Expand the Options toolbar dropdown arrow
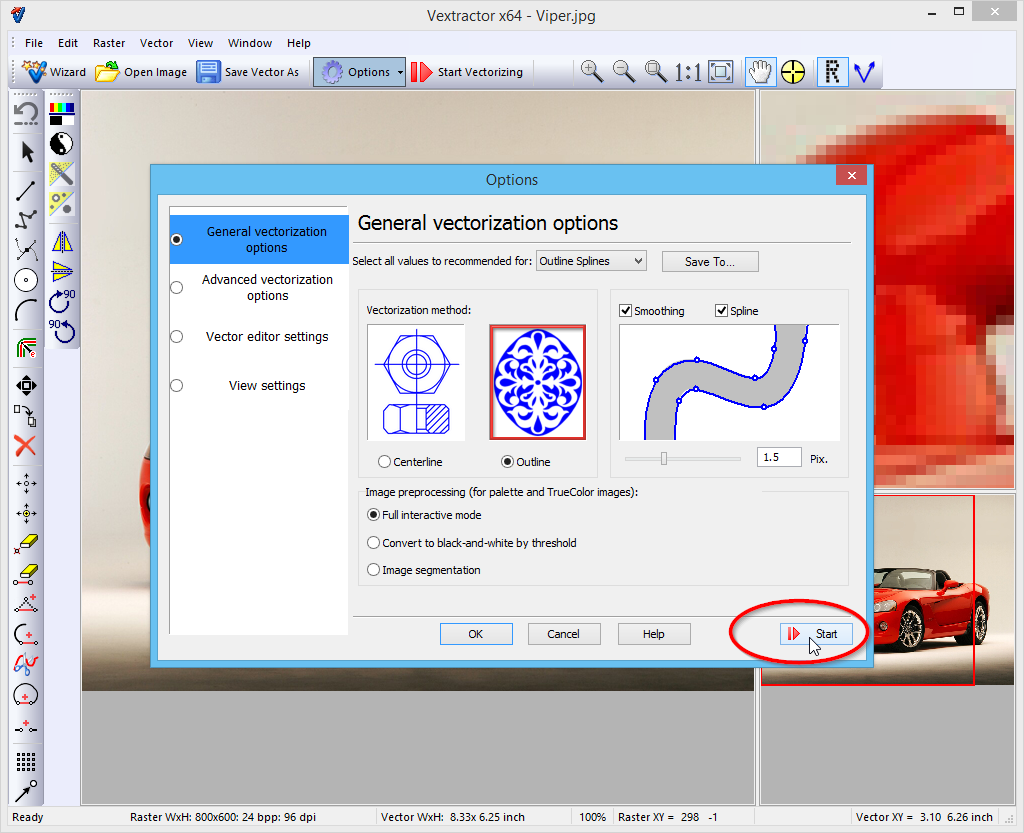Screen dimensions: 1024x833 pyautogui.click(x=400, y=72)
